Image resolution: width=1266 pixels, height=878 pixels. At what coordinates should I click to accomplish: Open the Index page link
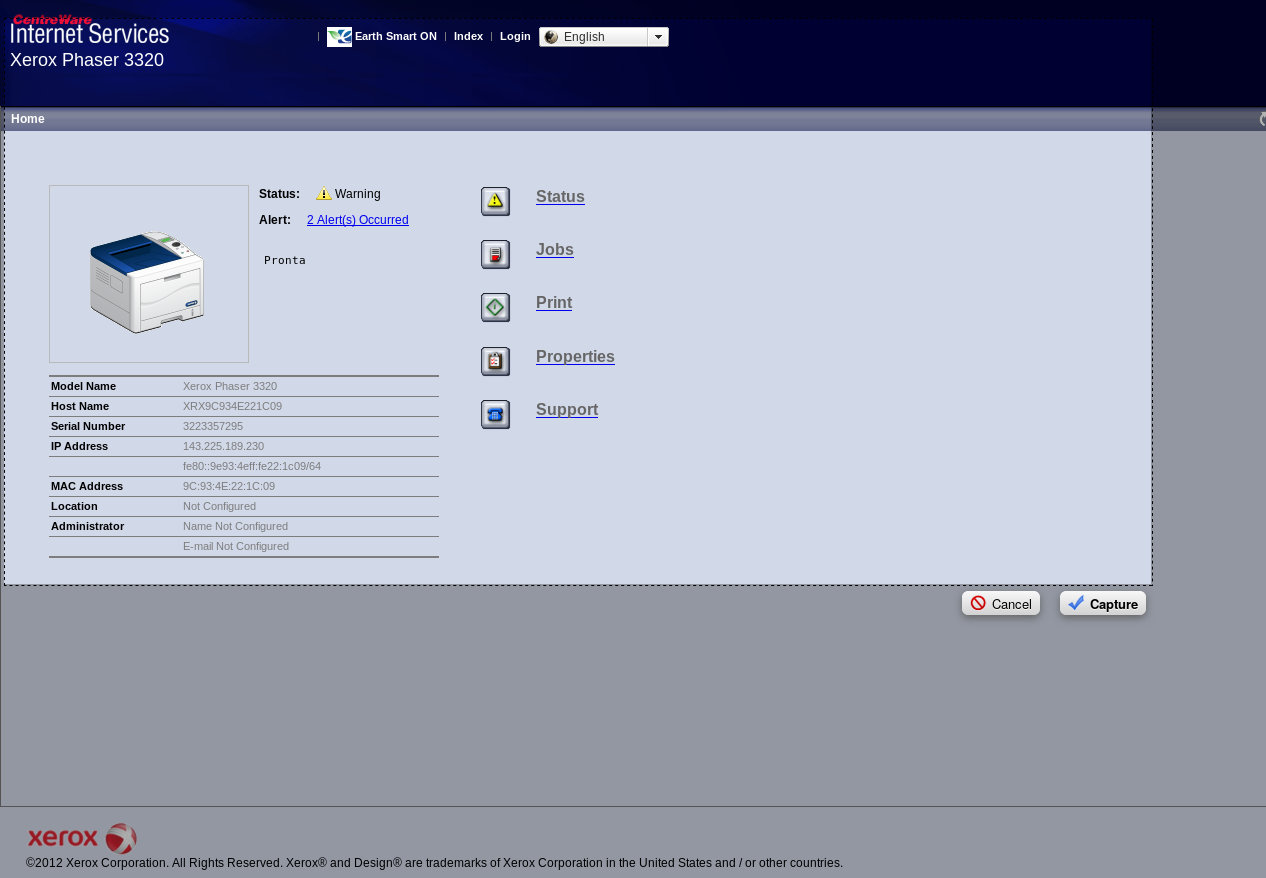[468, 36]
